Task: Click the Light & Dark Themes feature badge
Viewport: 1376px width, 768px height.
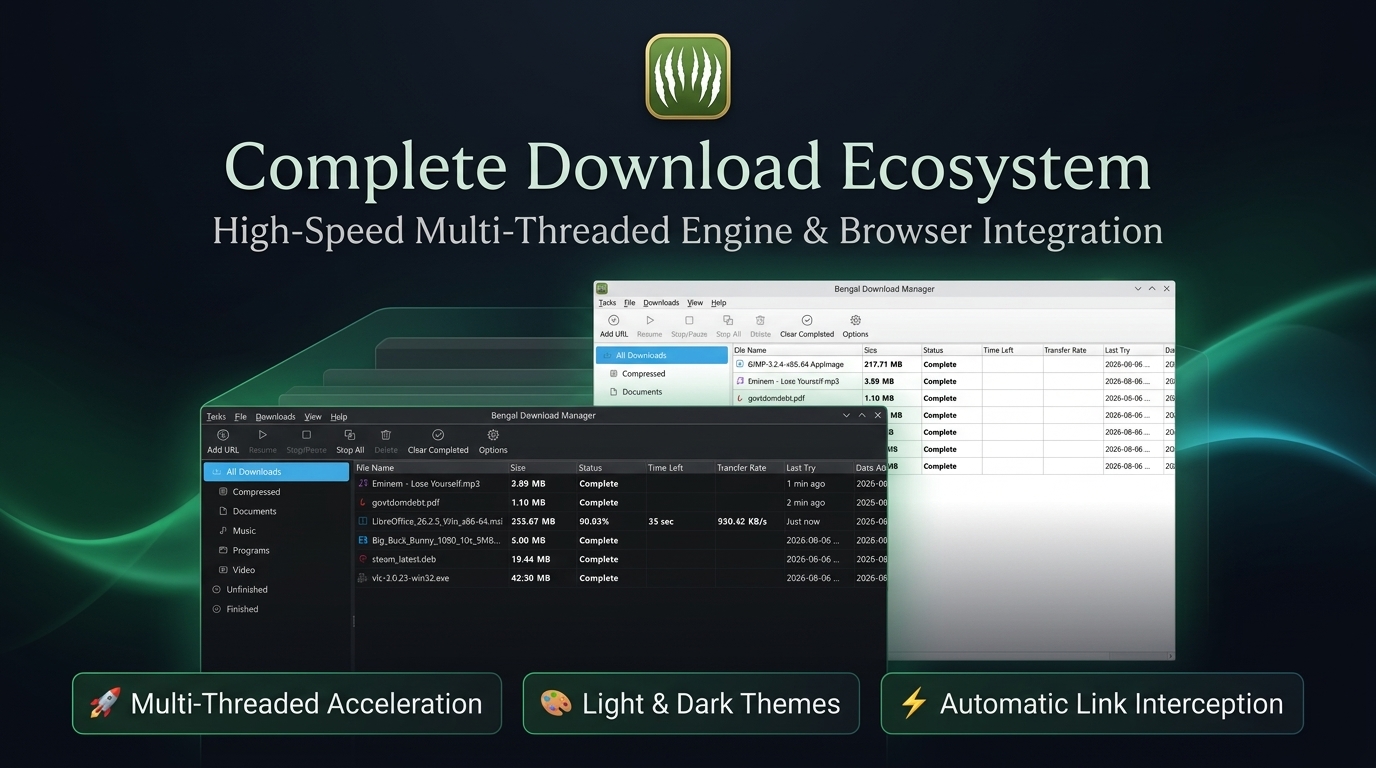Action: tap(691, 703)
